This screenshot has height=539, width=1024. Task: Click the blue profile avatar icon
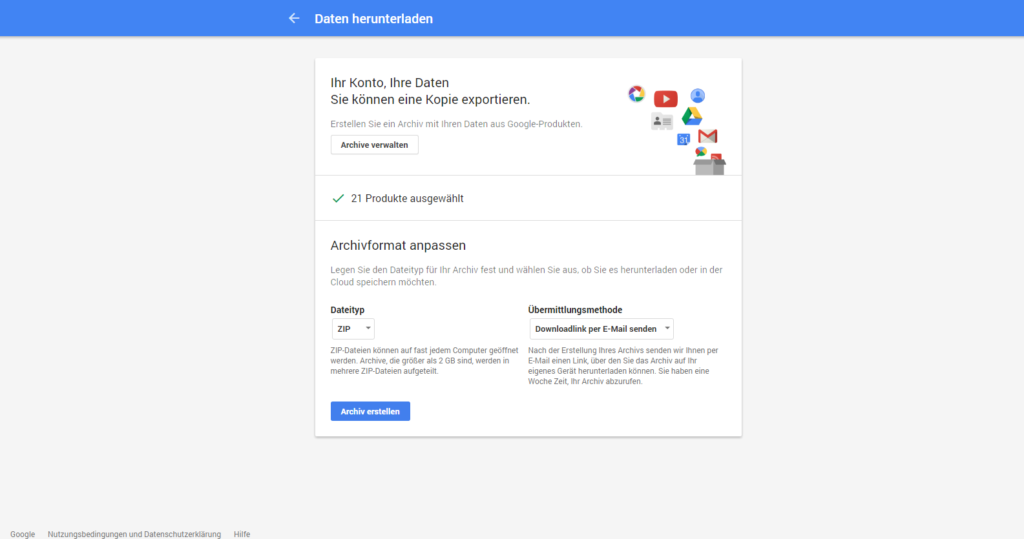tap(698, 96)
